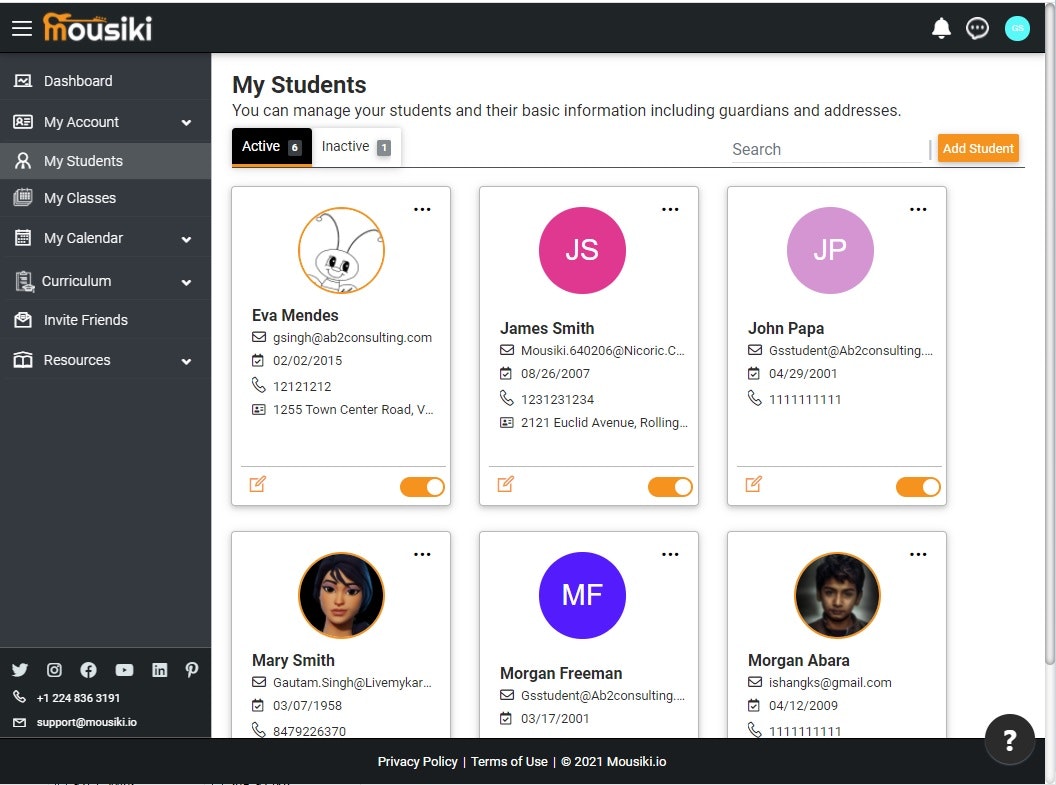Click the Invite Friends envelope icon
This screenshot has width=1056, height=785.
(x=23, y=320)
